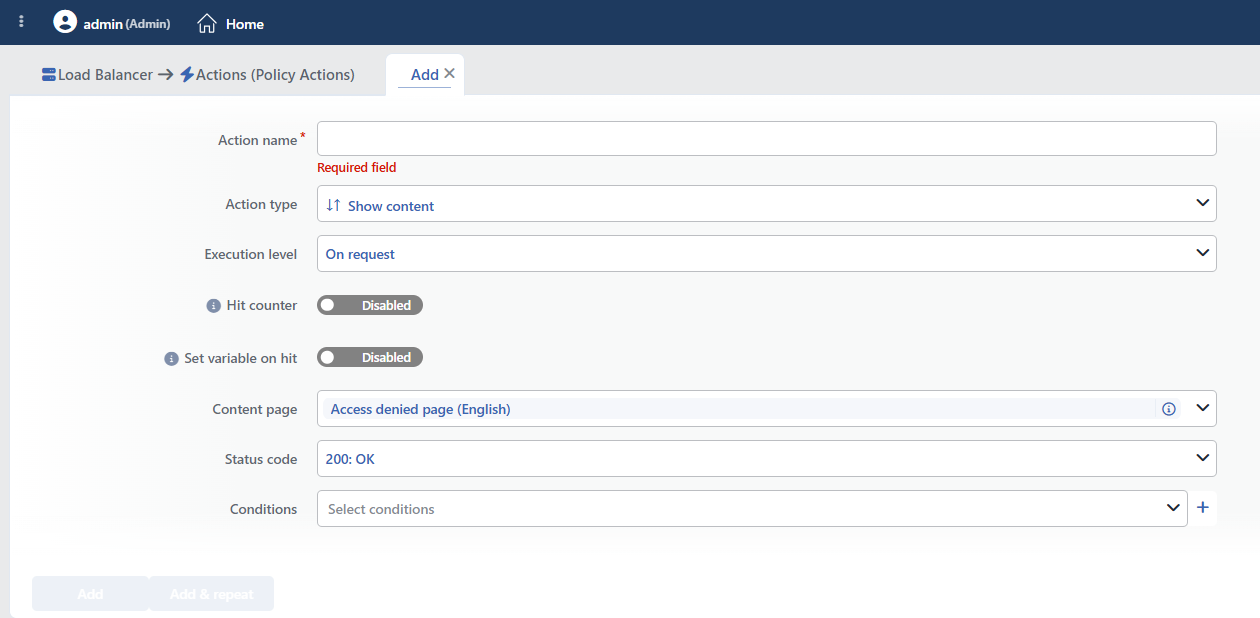The height and width of the screenshot is (618, 1260).
Task: Click the Execution level label
Action: 251,254
